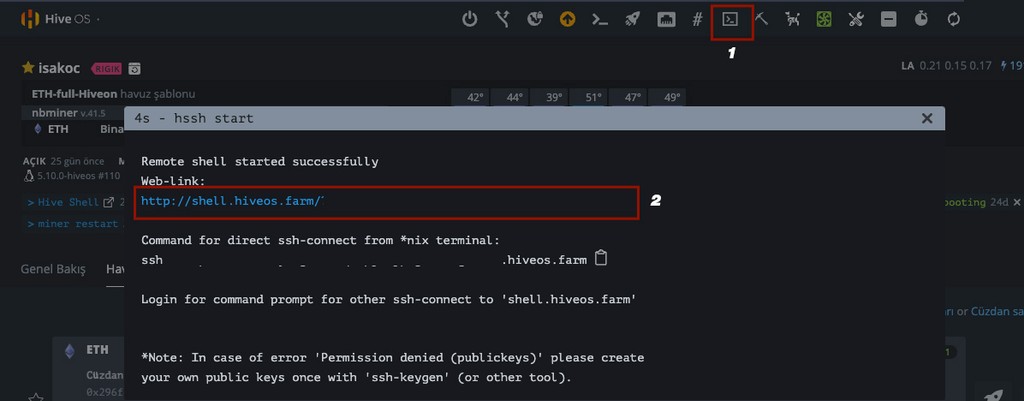
Task: Click the refresh arrows icon
Action: (x=953, y=19)
